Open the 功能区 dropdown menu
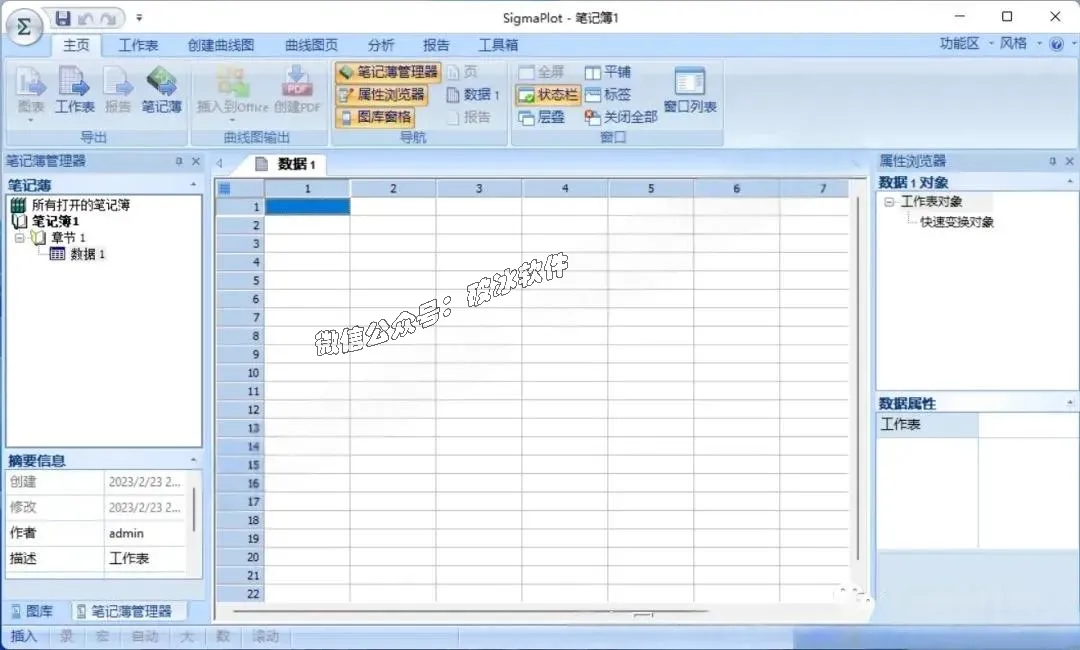This screenshot has width=1080, height=650. 966,43
